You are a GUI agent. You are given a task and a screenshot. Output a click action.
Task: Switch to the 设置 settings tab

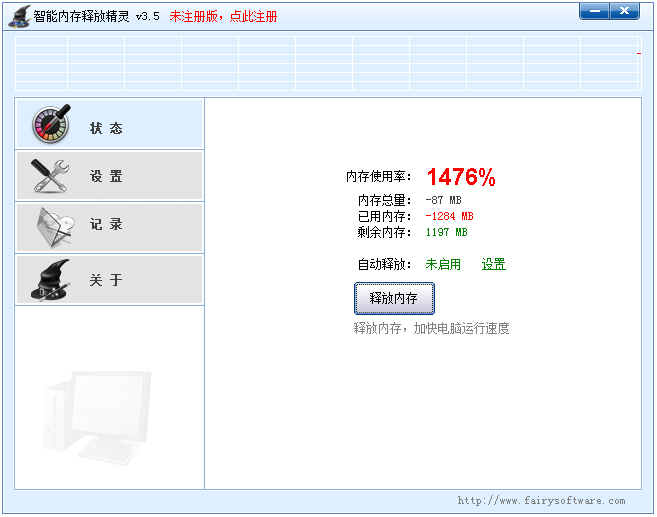(x=109, y=176)
